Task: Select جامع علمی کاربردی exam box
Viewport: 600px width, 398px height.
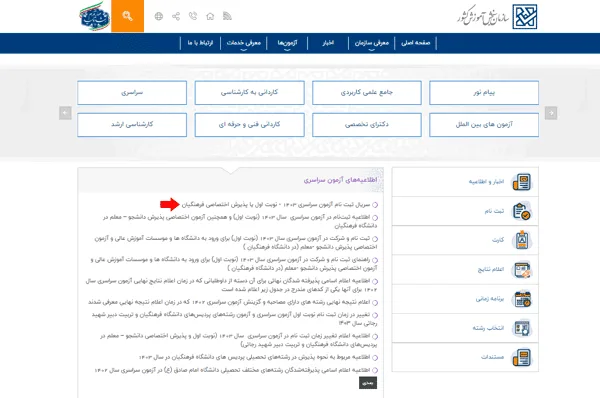Action: (x=367, y=93)
